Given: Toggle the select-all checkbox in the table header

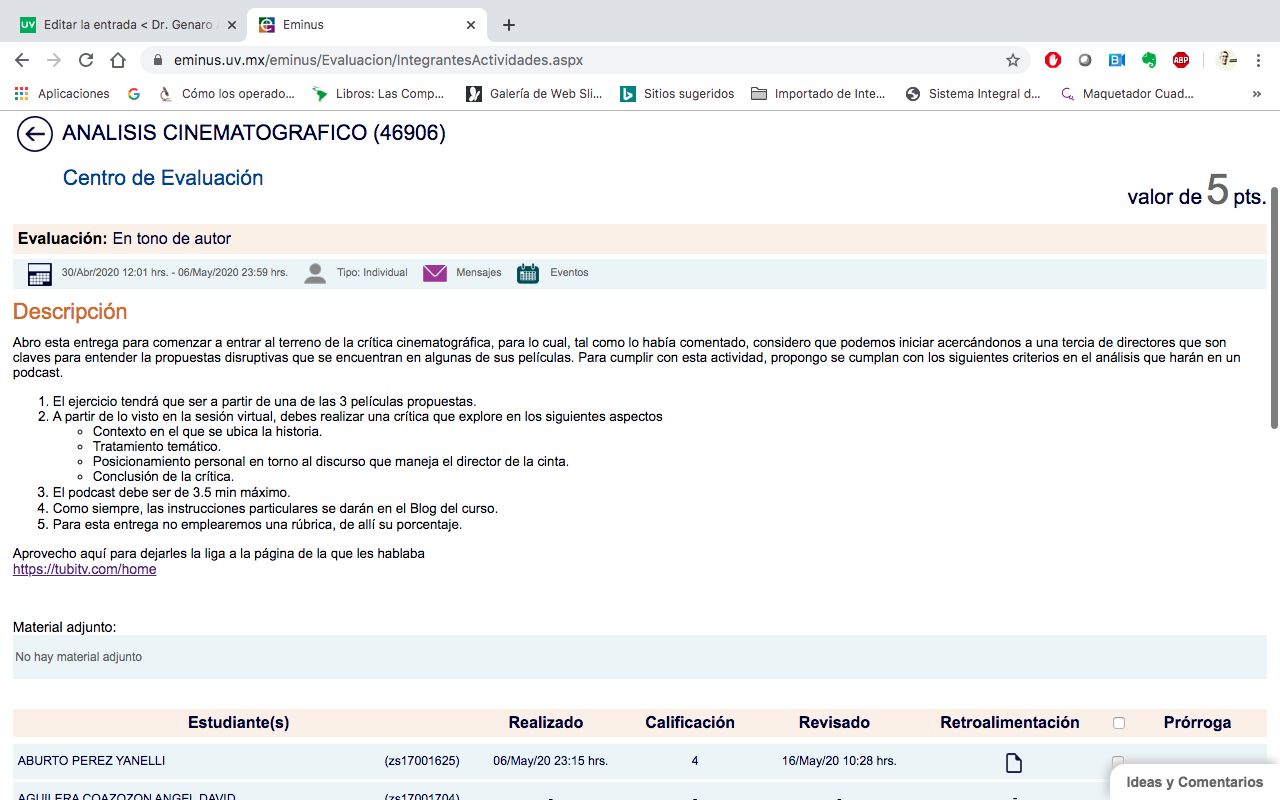Looking at the screenshot, I should [x=1119, y=723].
